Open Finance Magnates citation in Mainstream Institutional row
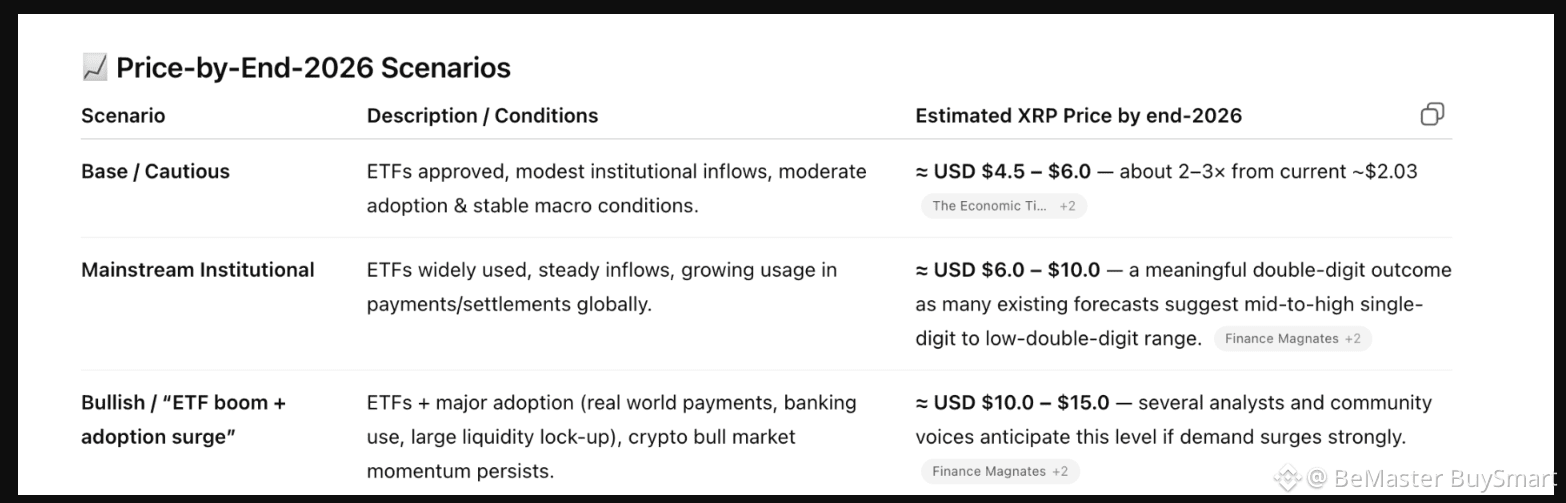The height and width of the screenshot is (503, 1566). click(1292, 339)
